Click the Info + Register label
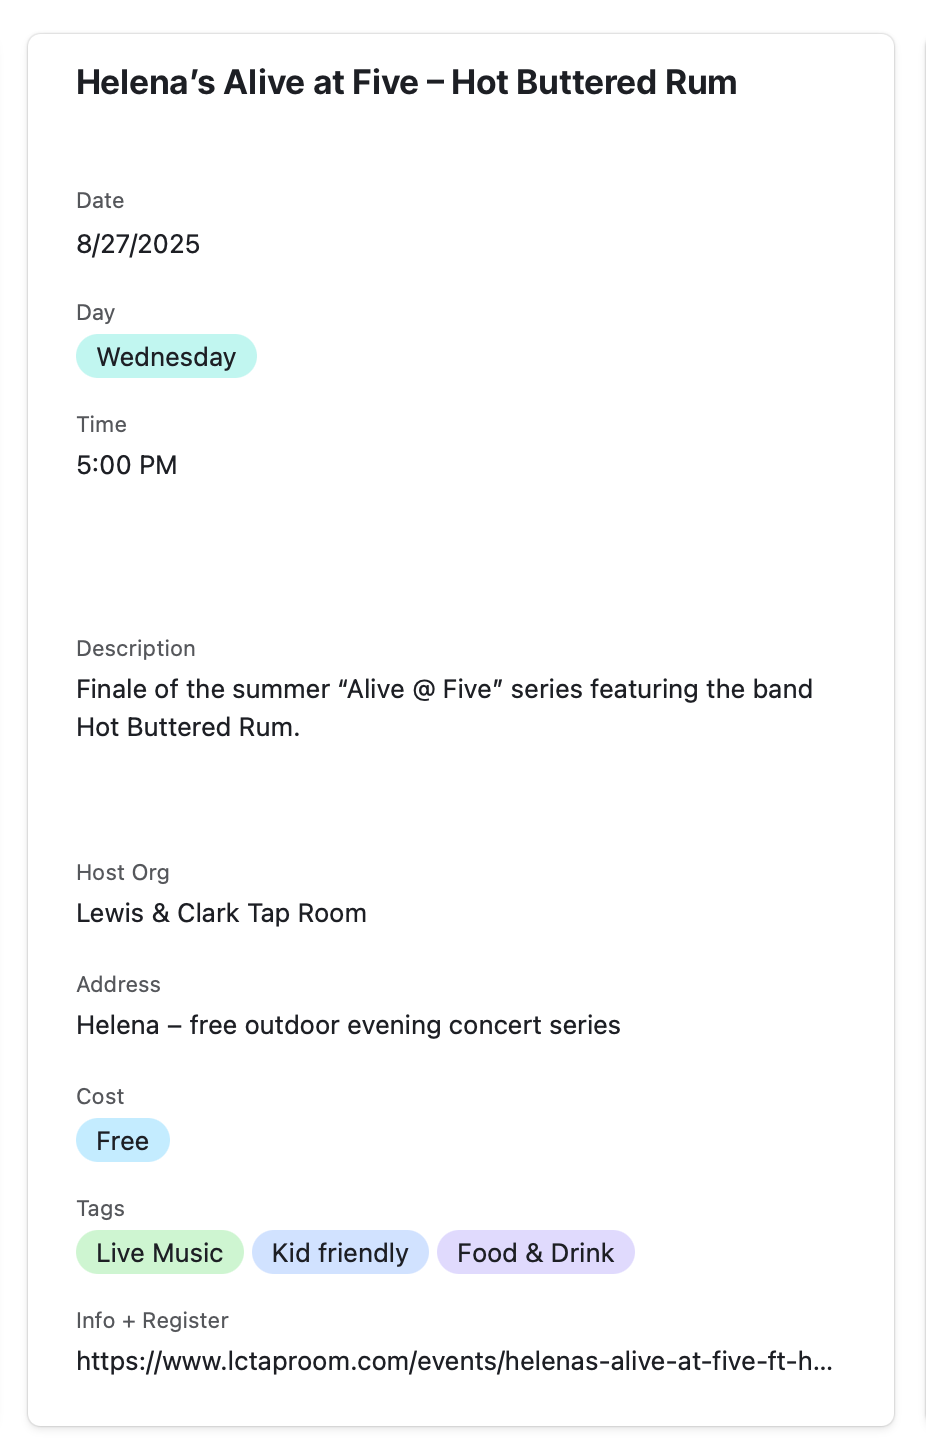Viewport: 926px width, 1452px height. pyautogui.click(x=152, y=1320)
